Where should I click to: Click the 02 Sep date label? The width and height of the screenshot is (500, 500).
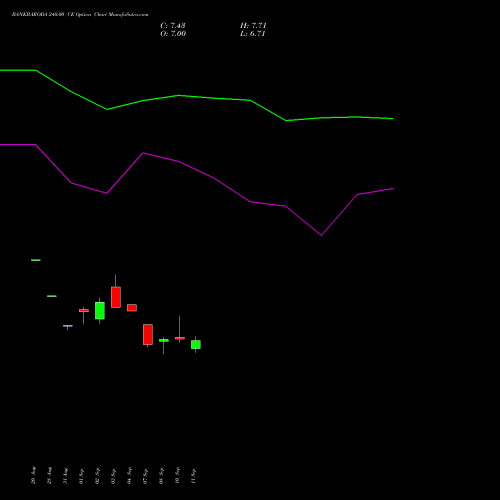coord(97,476)
